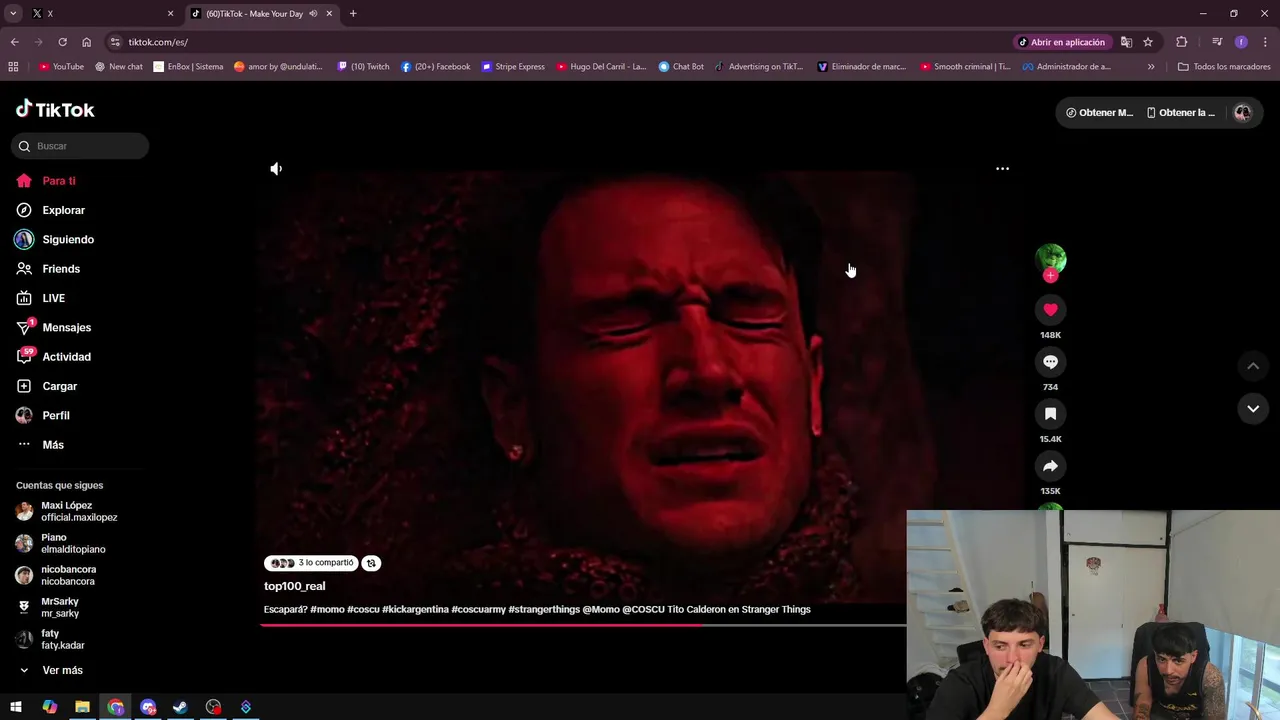Open the '3 lo compartió' badge
This screenshot has height=720, width=1280.
click(311, 563)
